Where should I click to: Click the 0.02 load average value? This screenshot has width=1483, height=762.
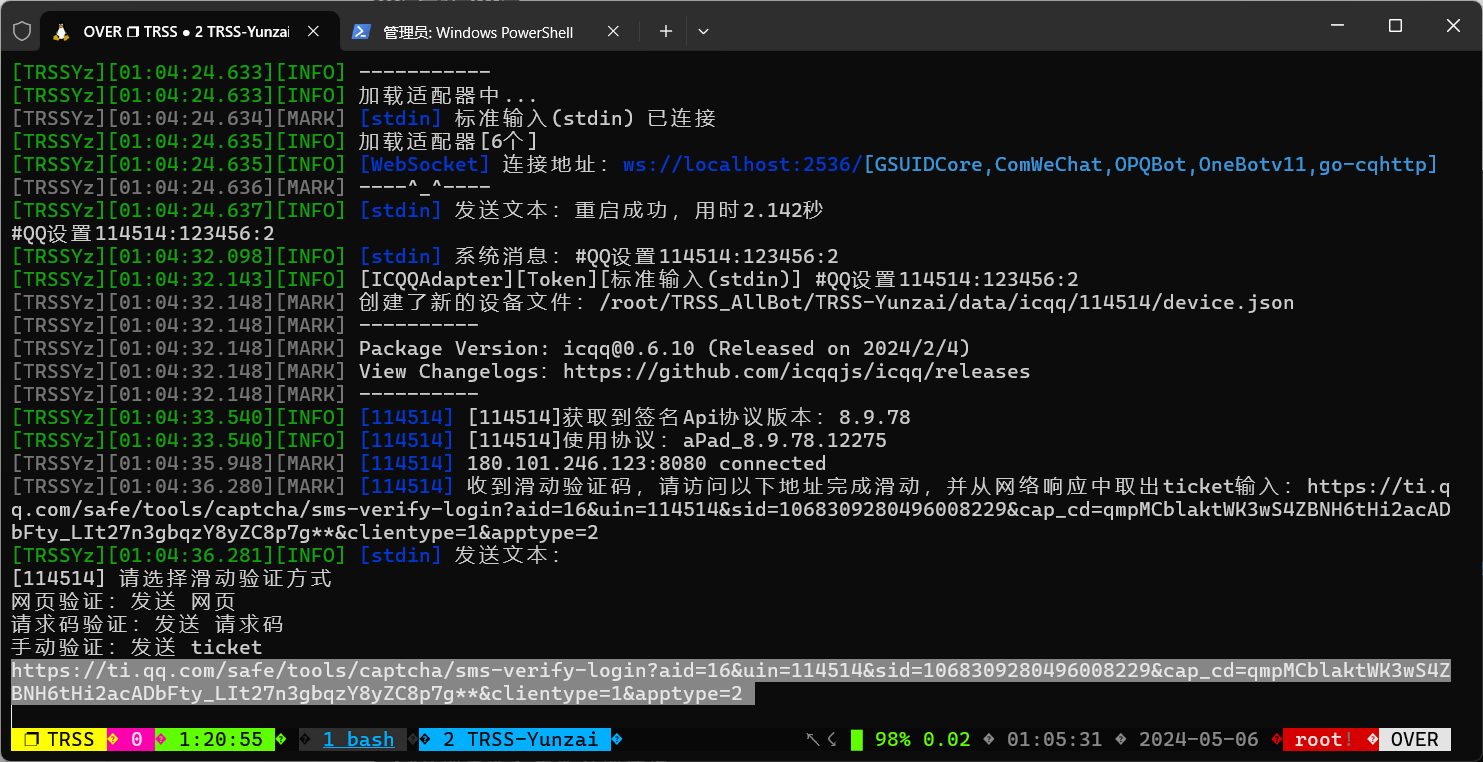[x=946, y=739]
